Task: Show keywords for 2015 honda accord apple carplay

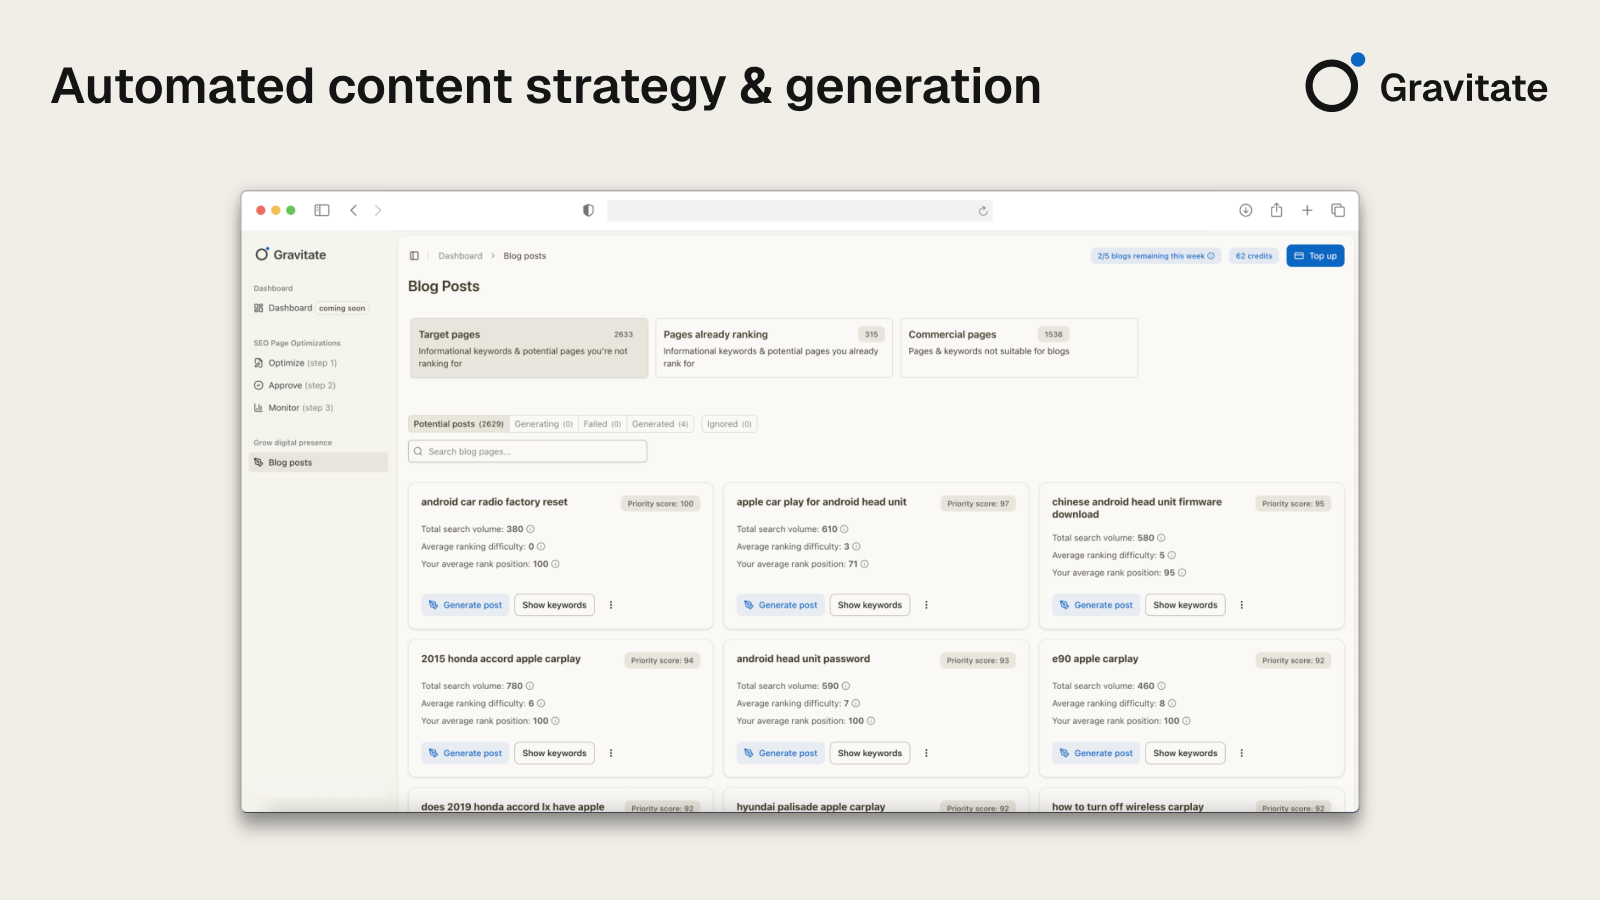Action: click(x=554, y=753)
